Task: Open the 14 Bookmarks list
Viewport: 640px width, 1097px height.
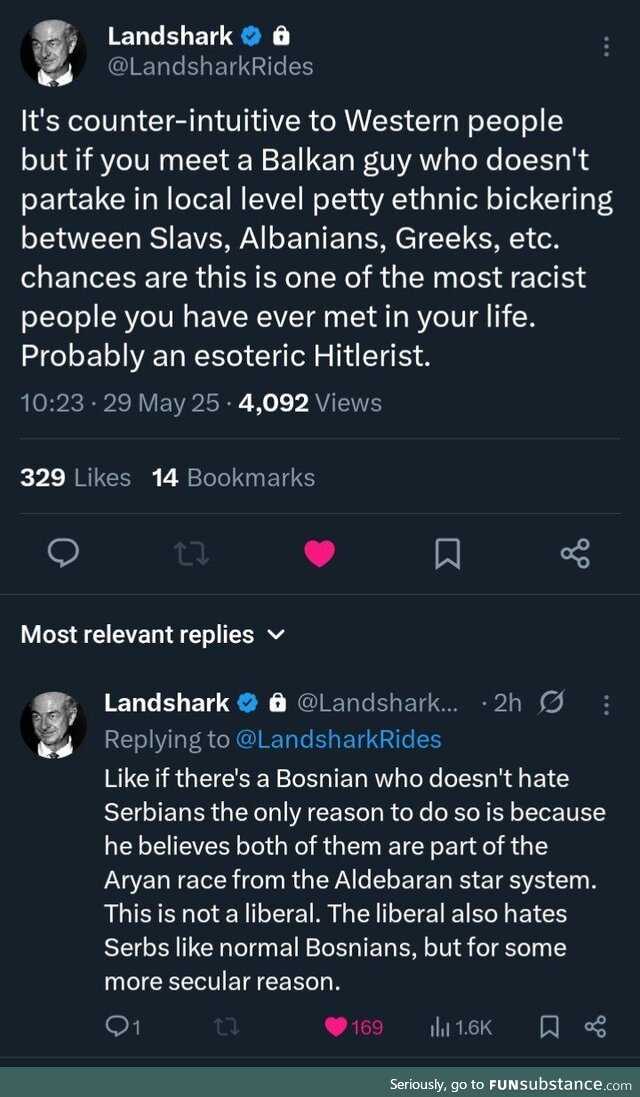Action: pos(233,478)
